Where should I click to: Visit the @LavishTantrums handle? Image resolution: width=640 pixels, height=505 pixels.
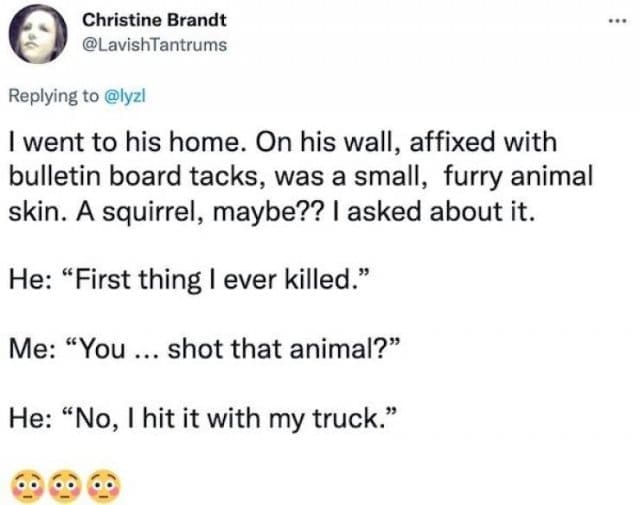coord(154,44)
